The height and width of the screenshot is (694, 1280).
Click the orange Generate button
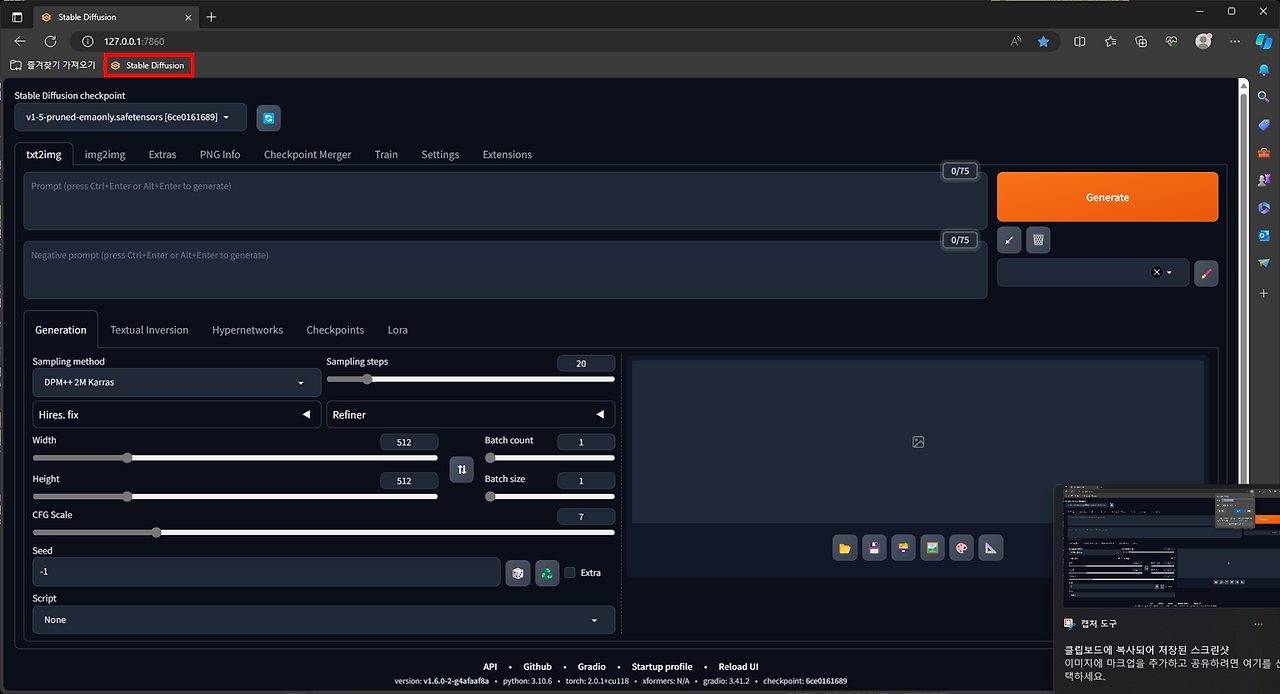[x=1107, y=196]
